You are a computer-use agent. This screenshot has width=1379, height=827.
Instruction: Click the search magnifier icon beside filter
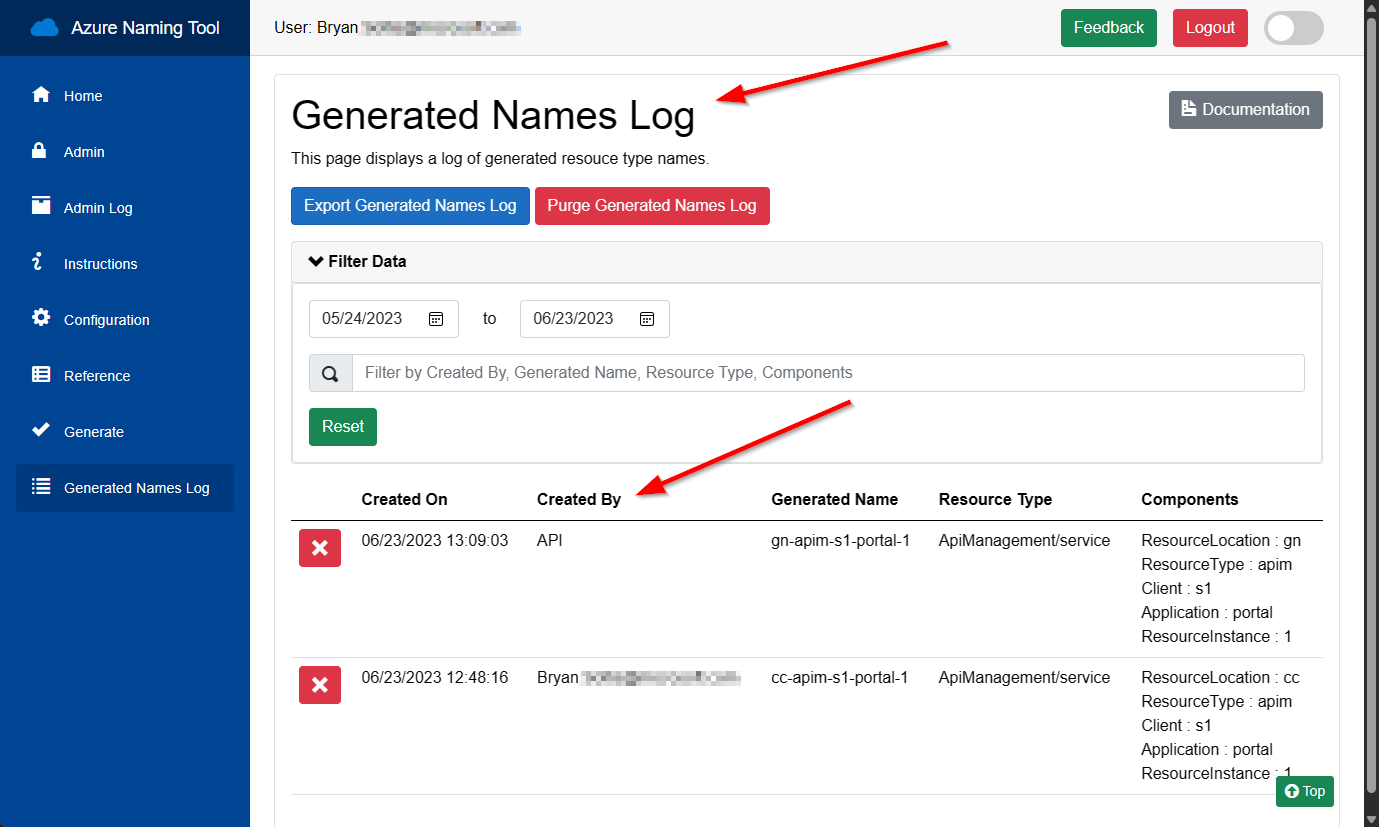tap(330, 373)
